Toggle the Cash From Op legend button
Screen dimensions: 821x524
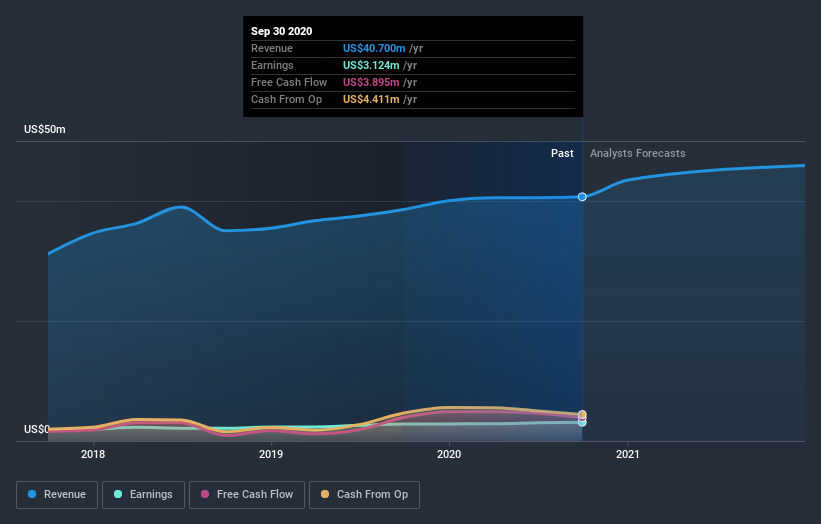click(364, 495)
